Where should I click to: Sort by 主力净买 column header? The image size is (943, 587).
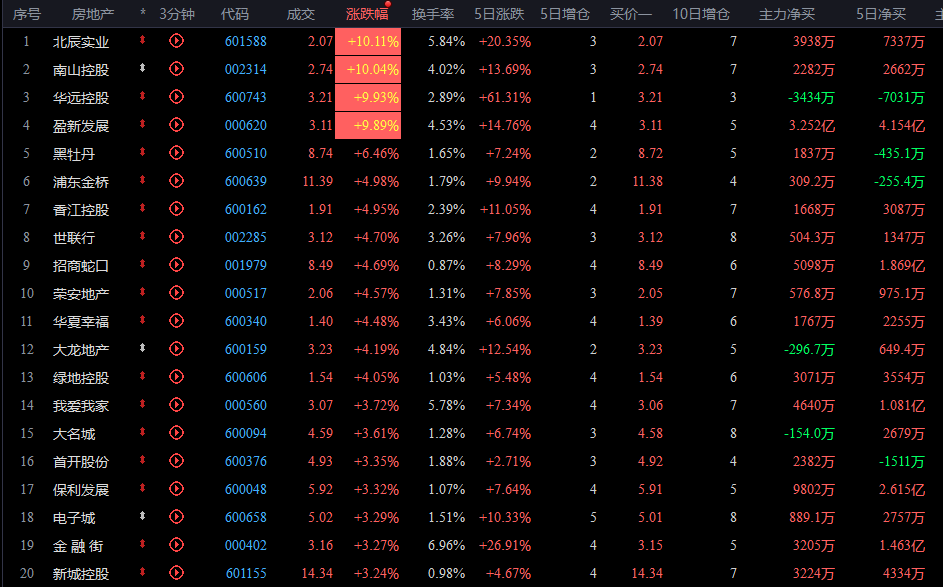pos(787,14)
